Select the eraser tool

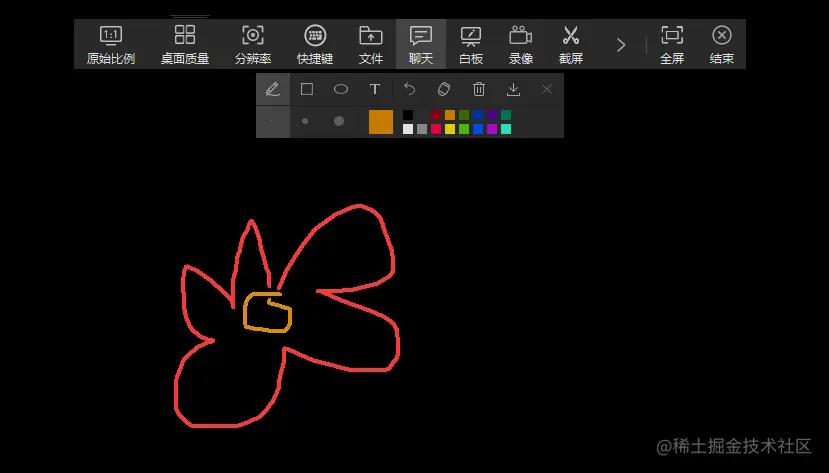click(444, 89)
